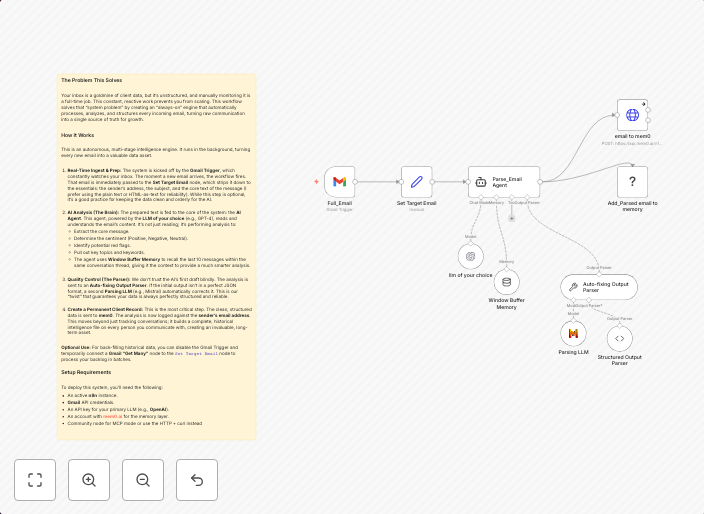Open the Parse_Email Agent node
The width and height of the screenshot is (704, 514).
click(x=504, y=182)
